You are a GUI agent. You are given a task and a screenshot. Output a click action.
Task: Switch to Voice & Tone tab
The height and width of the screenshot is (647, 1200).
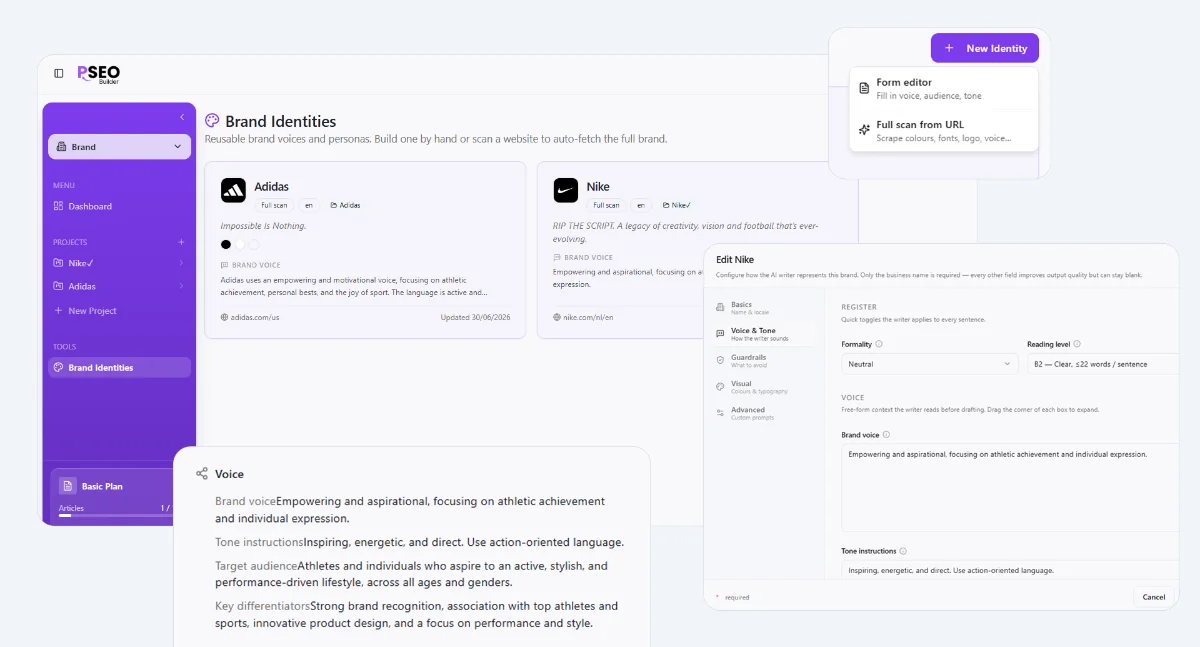click(765, 334)
